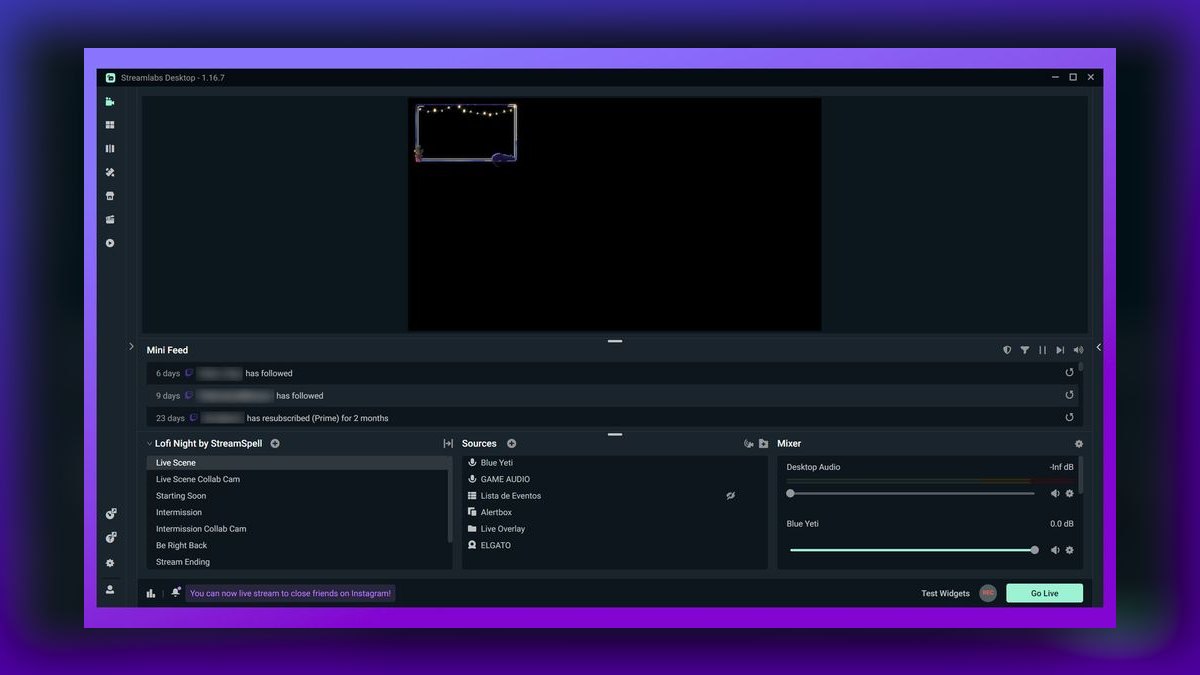Adjust the Desktop Audio volume slider
Image resolution: width=1200 pixels, height=675 pixels.
[x=912, y=493]
